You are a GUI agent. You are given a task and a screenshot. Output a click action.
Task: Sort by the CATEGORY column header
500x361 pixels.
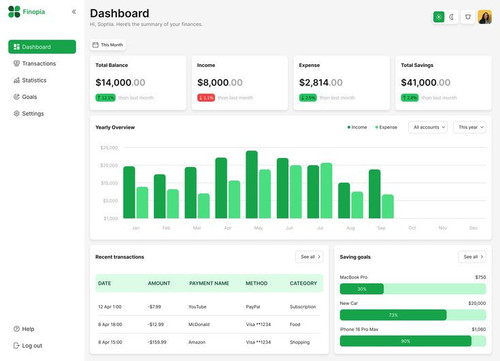coord(303,283)
